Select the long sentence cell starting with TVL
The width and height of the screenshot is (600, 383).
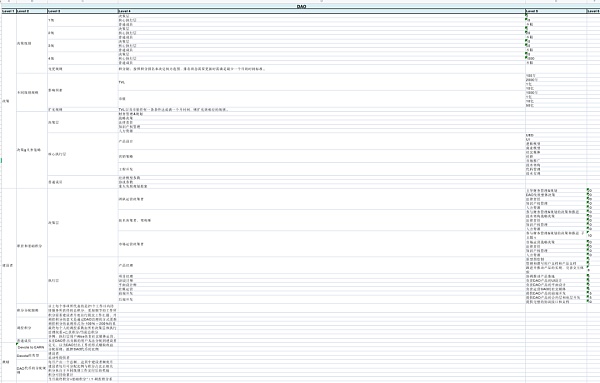point(321,110)
